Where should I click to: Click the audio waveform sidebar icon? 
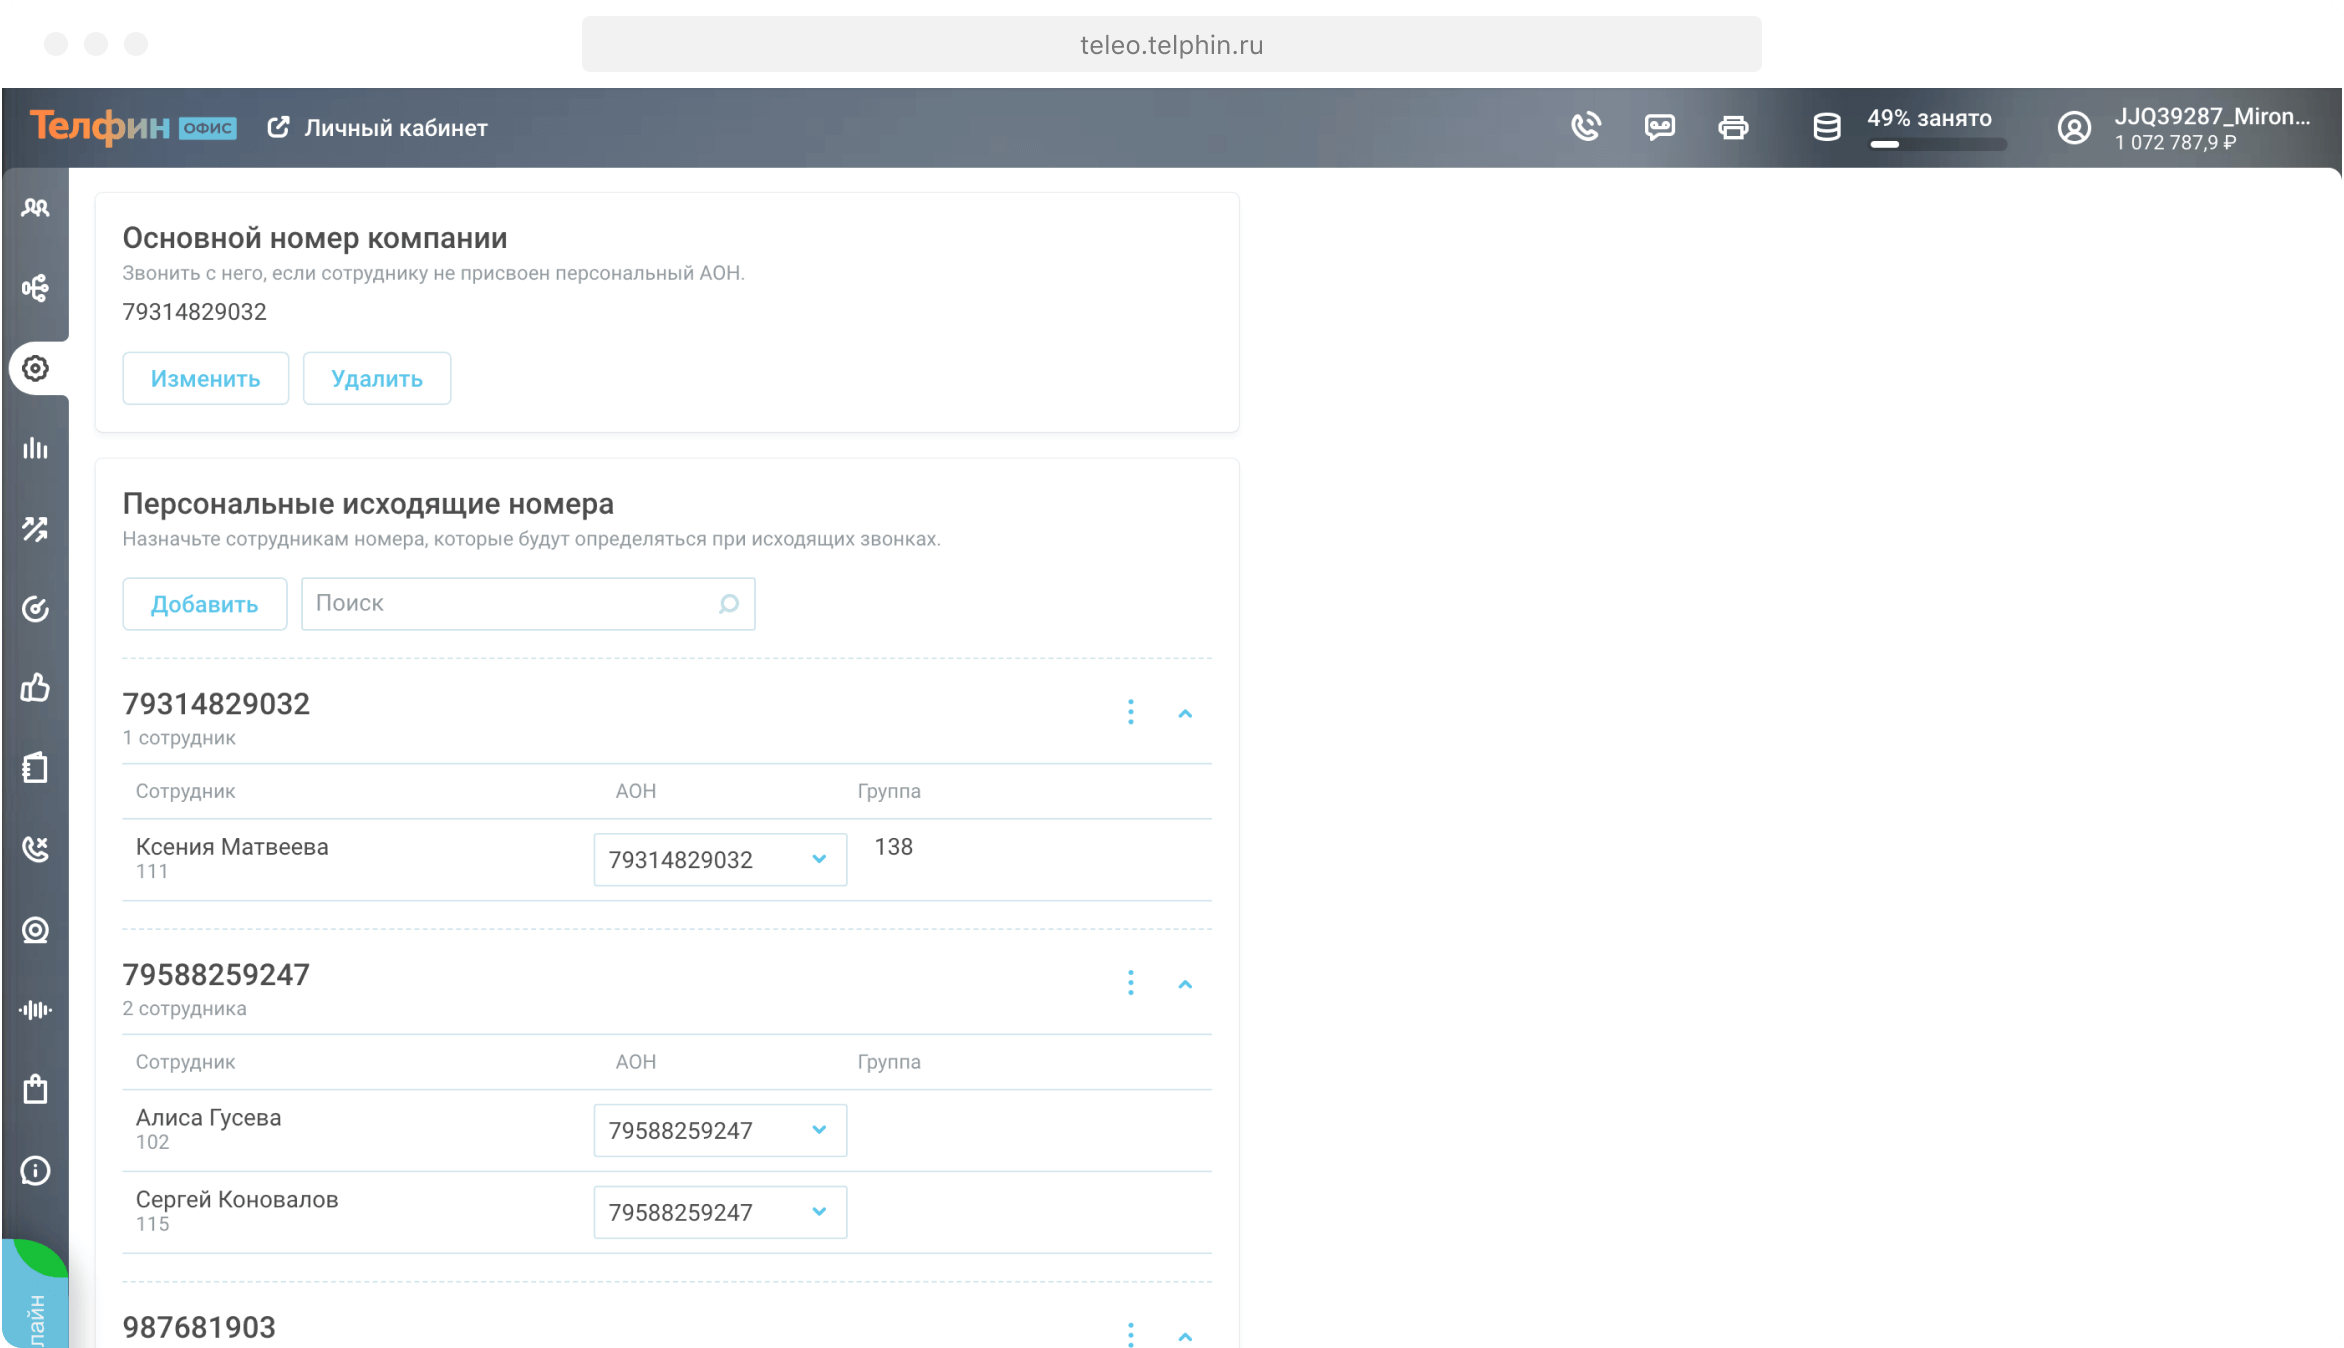(x=35, y=1010)
